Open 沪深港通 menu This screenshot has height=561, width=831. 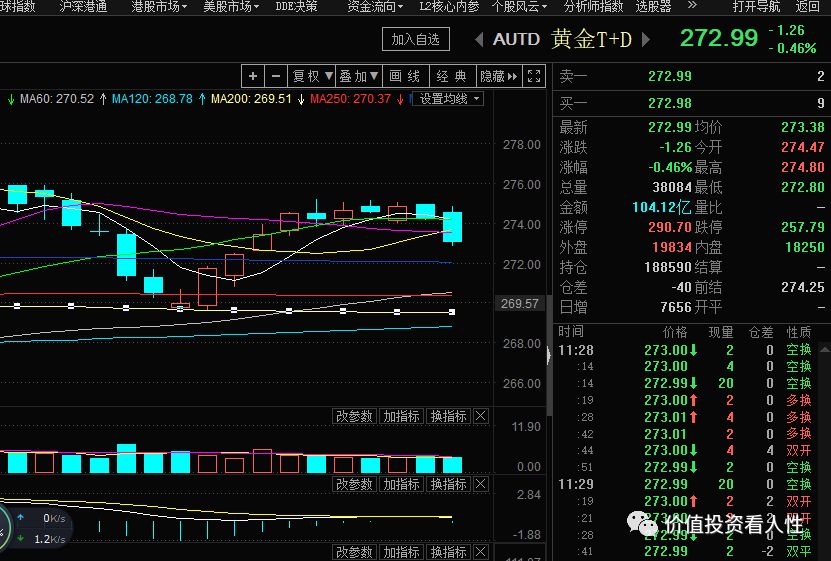click(83, 6)
